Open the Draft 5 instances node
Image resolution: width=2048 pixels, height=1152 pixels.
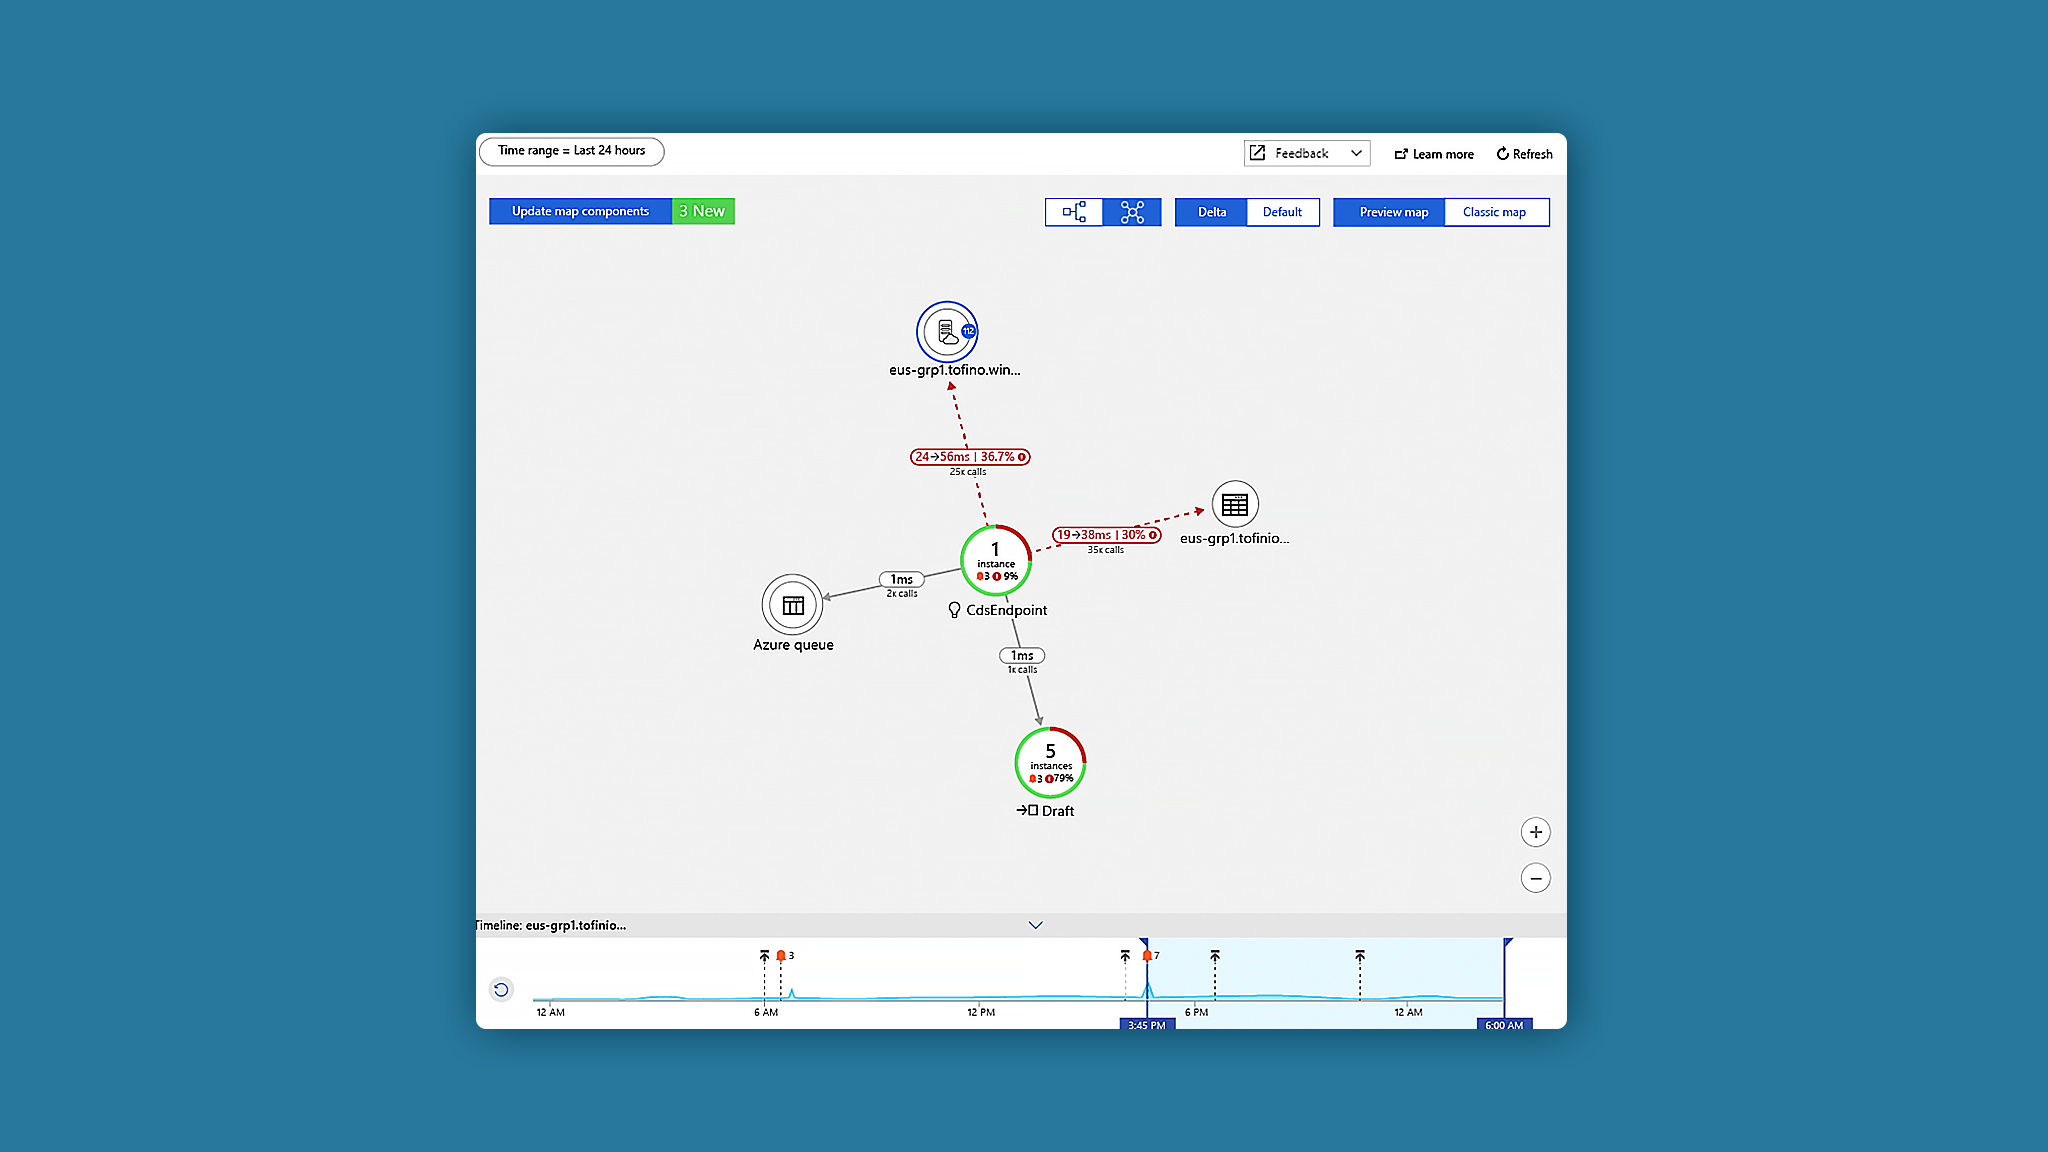point(1050,763)
